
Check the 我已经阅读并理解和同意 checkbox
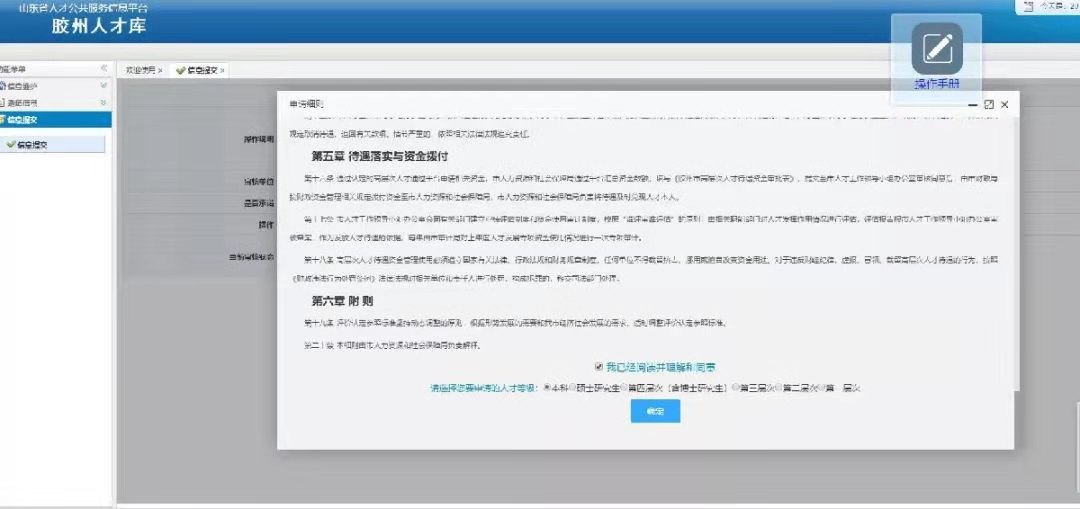tap(599, 367)
